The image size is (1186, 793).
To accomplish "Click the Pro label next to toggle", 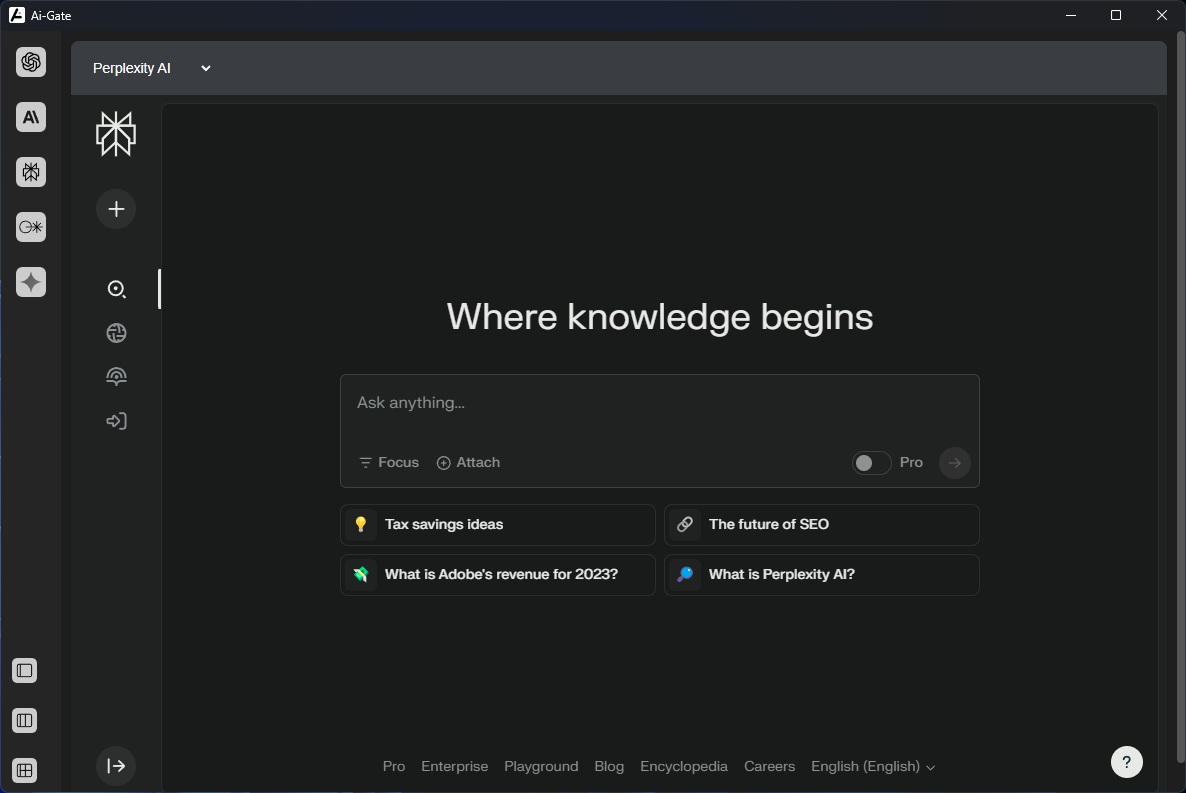I will (911, 462).
